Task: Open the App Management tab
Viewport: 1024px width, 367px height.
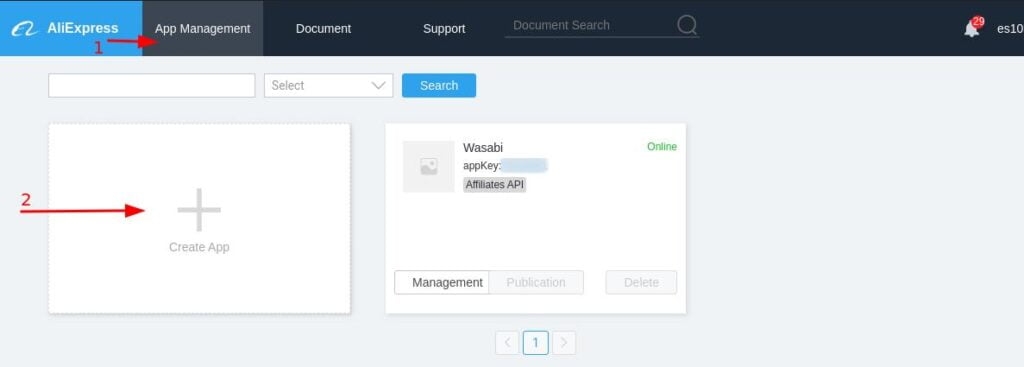Action: tap(202, 28)
